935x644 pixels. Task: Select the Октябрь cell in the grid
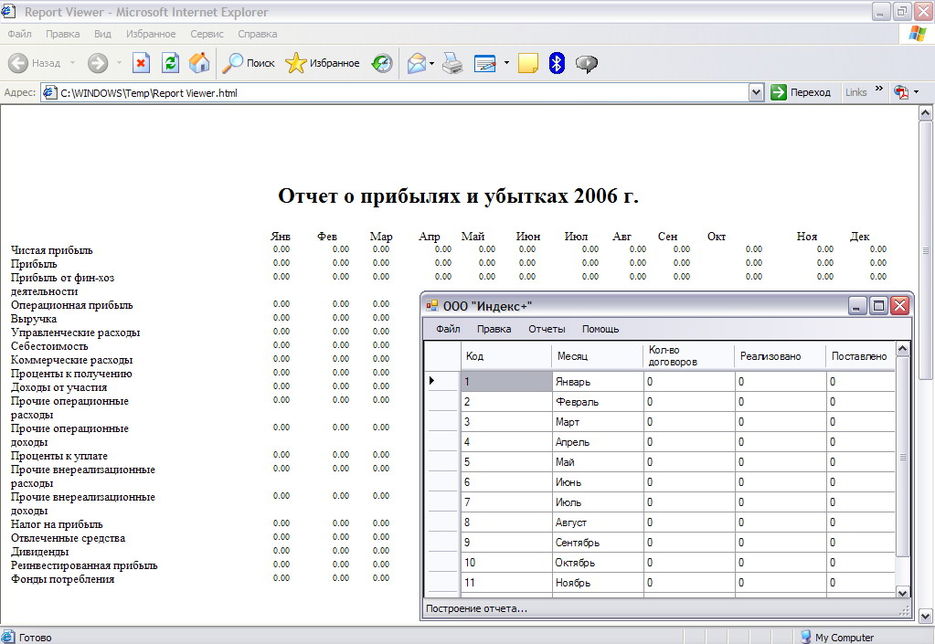[x=598, y=562]
